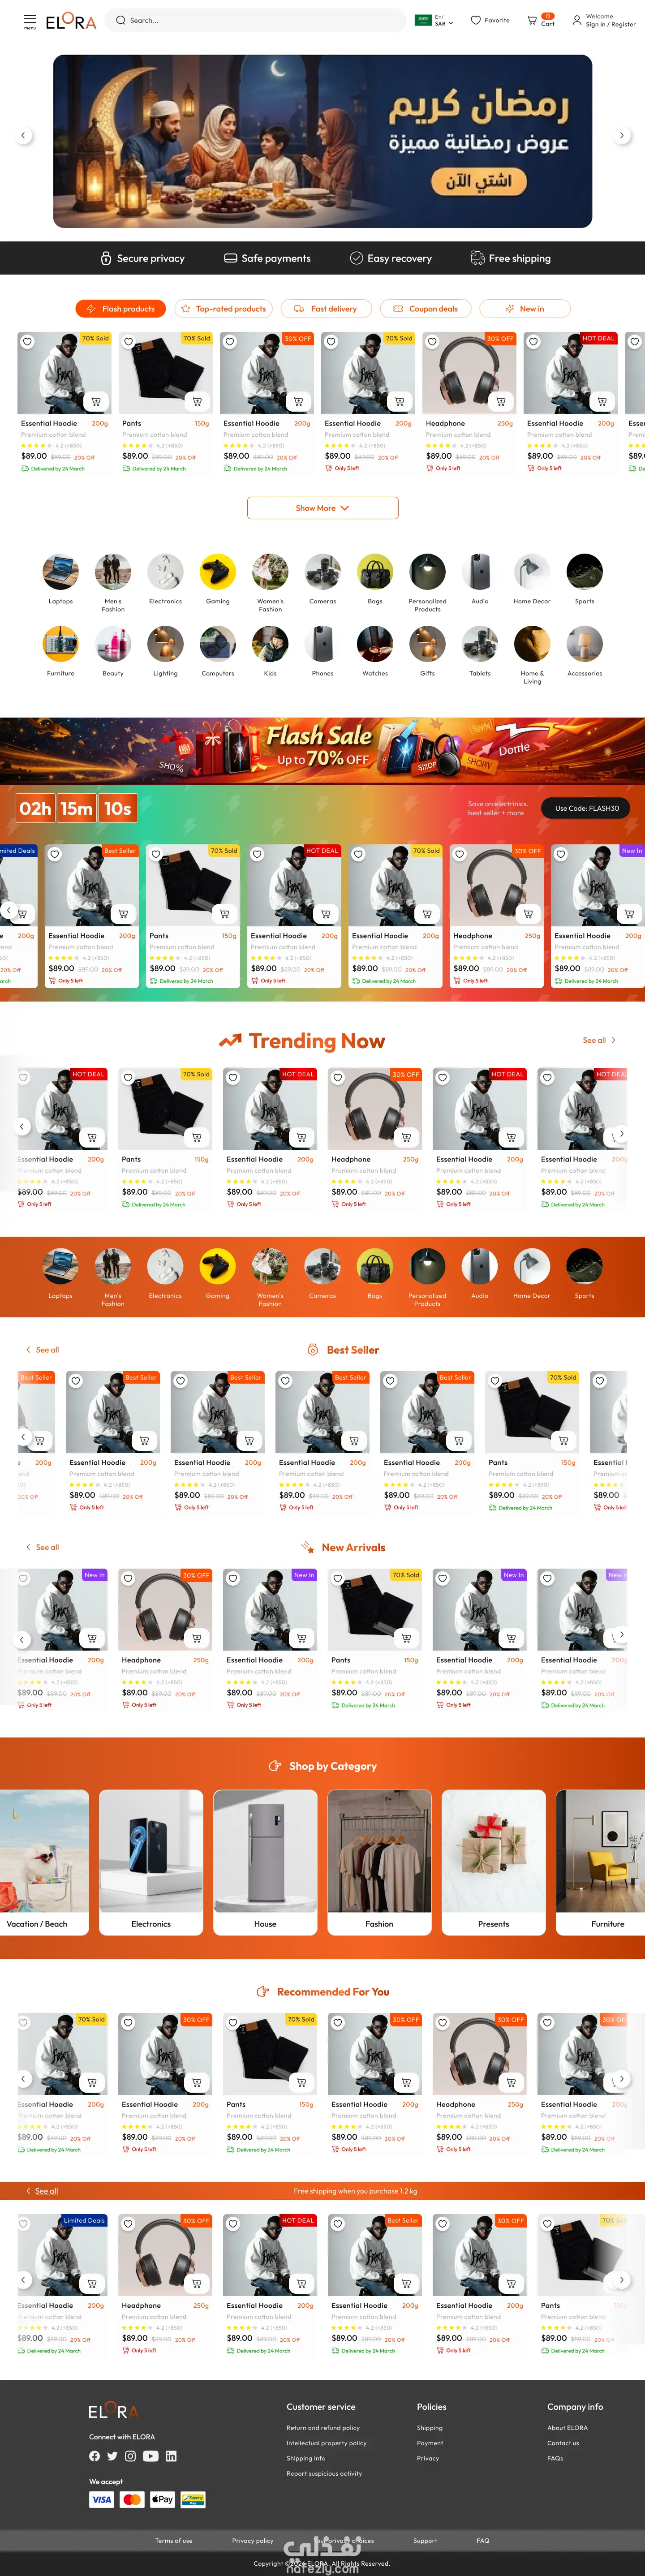Expand the language and SAR currency dropdown

tap(435, 20)
